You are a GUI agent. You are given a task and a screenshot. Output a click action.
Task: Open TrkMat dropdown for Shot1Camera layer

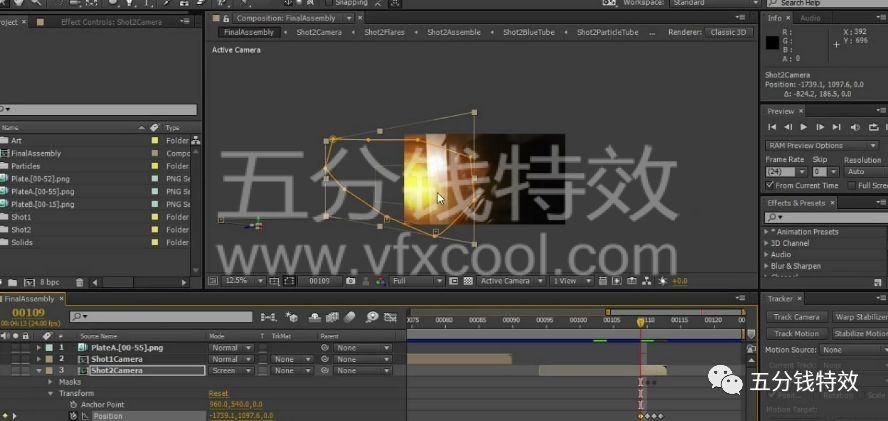[x=292, y=359]
